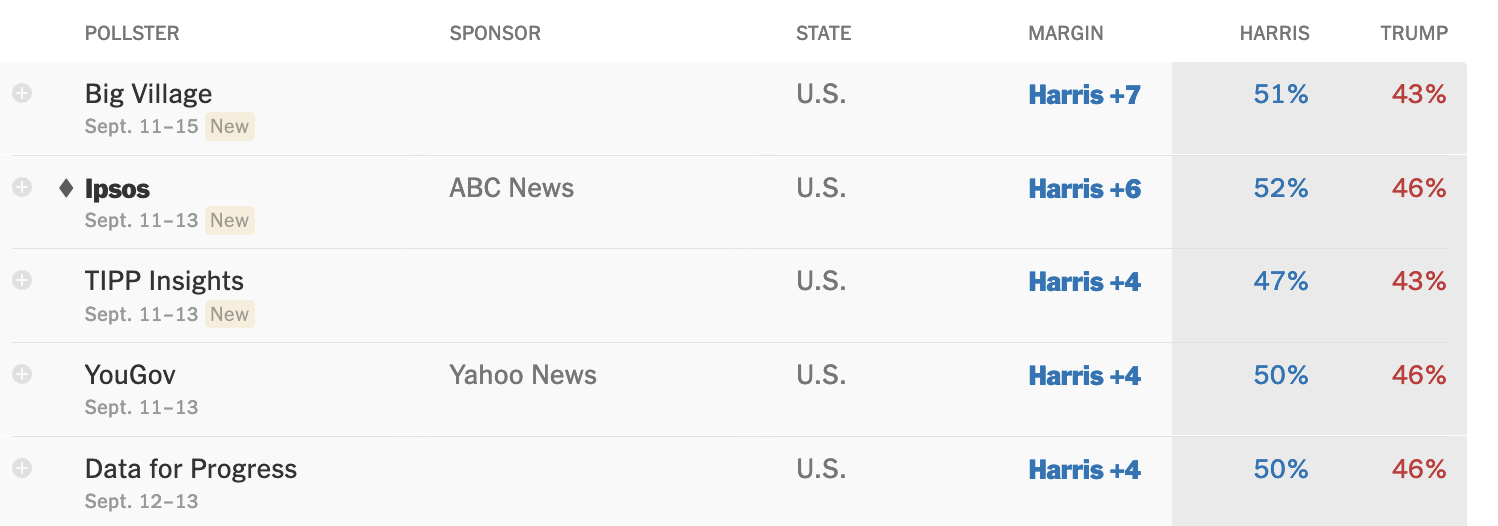Expand the Ipsos poll details

22,187
